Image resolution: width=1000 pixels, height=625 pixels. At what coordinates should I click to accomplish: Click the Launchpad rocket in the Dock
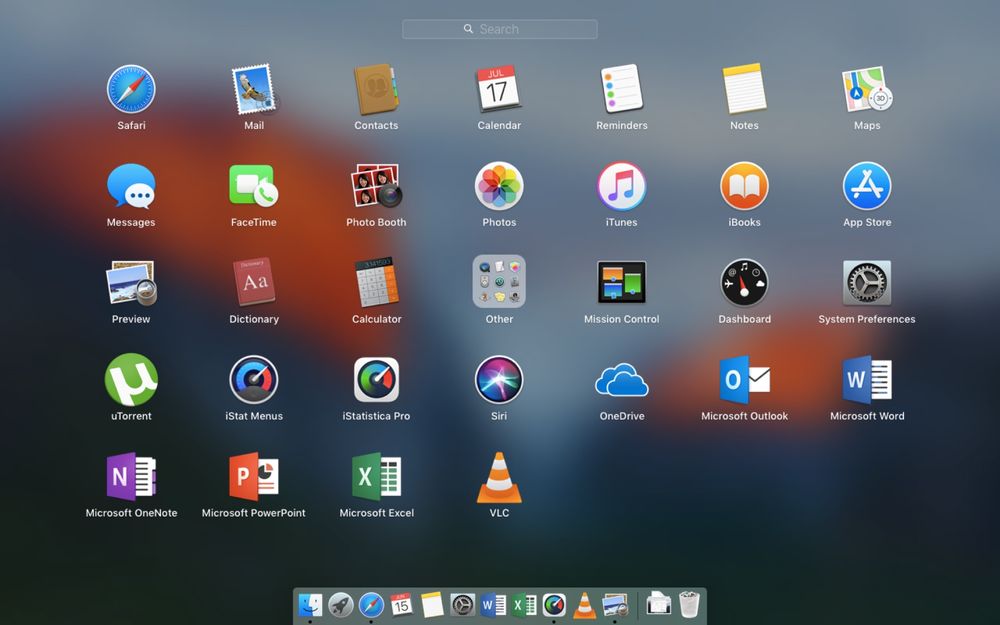point(341,605)
